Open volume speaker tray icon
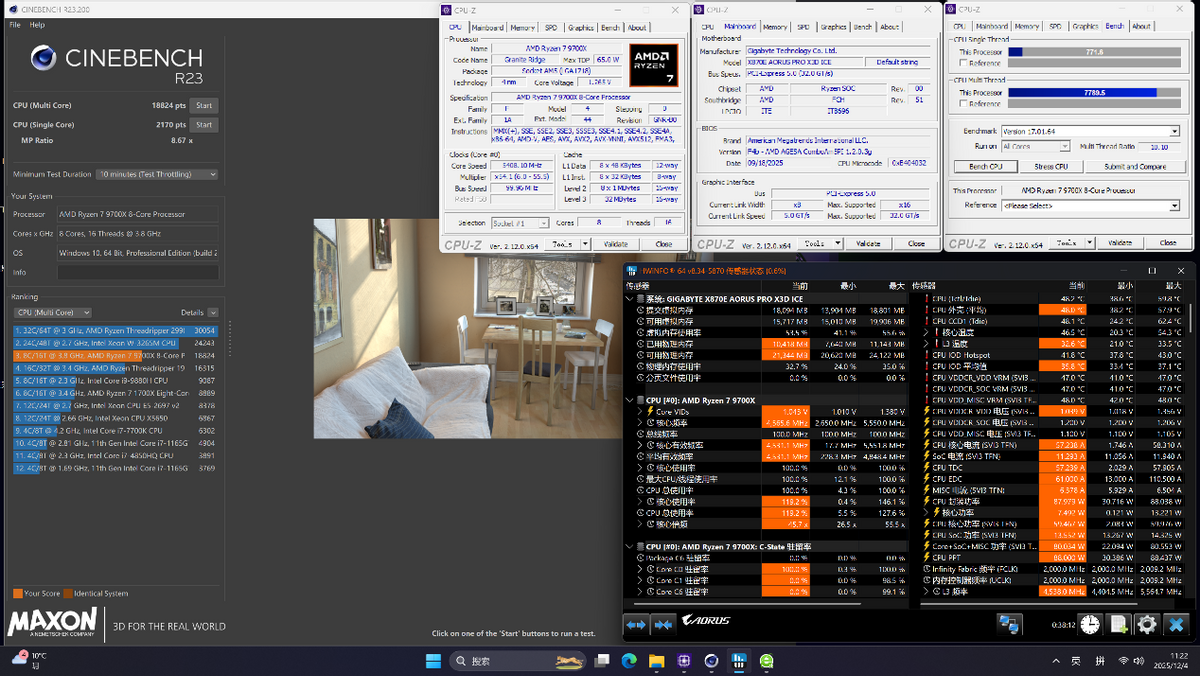This screenshot has width=1200, height=676. pyautogui.click(x=1139, y=660)
